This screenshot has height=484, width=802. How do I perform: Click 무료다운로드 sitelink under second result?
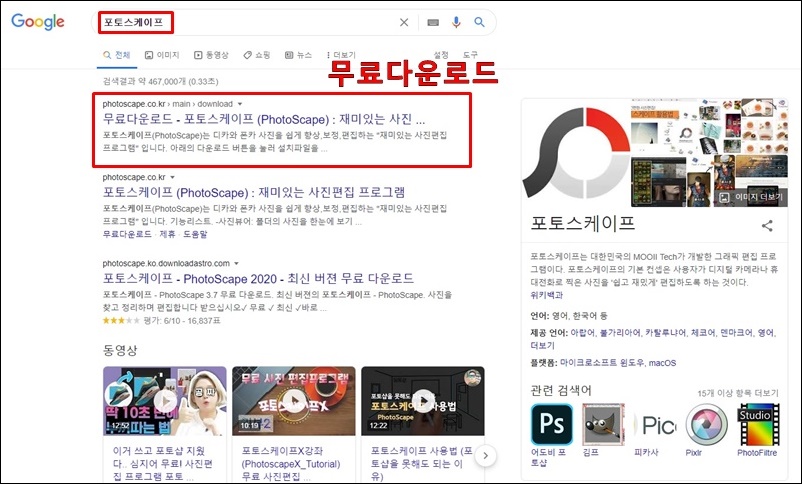click(127, 234)
